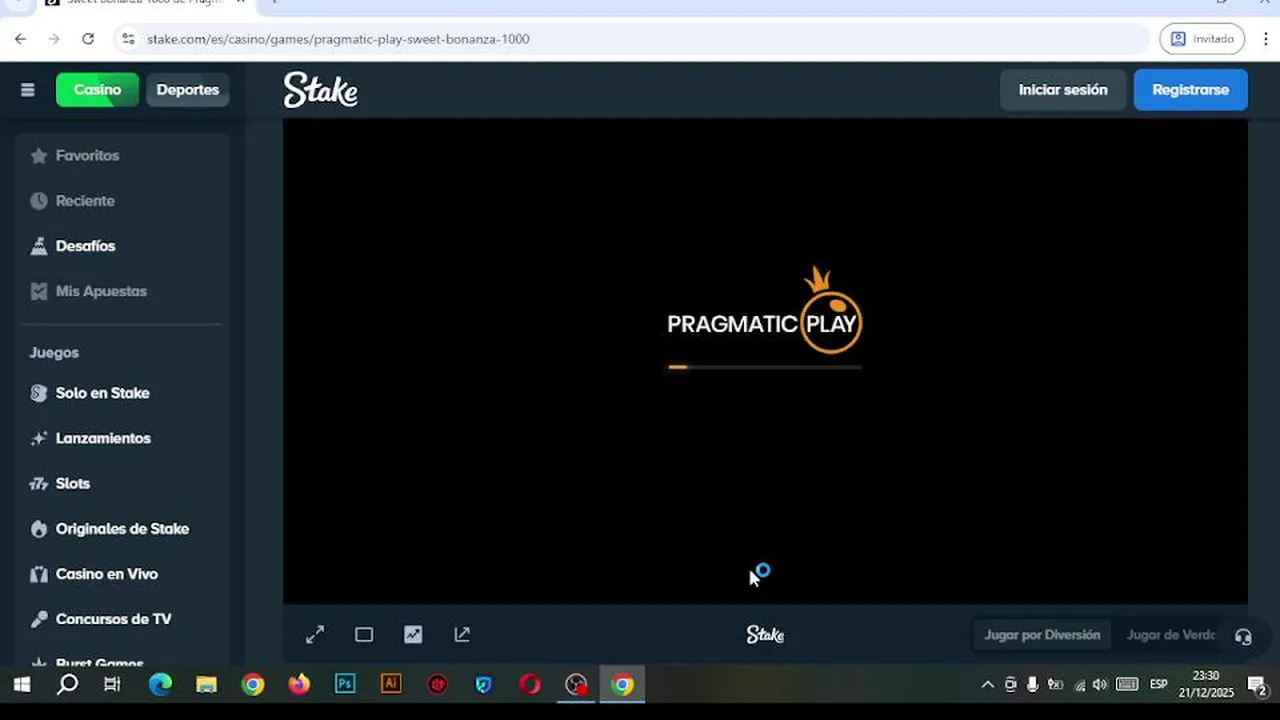Open the Invitado profile button
1280x720 pixels.
[1202, 39]
